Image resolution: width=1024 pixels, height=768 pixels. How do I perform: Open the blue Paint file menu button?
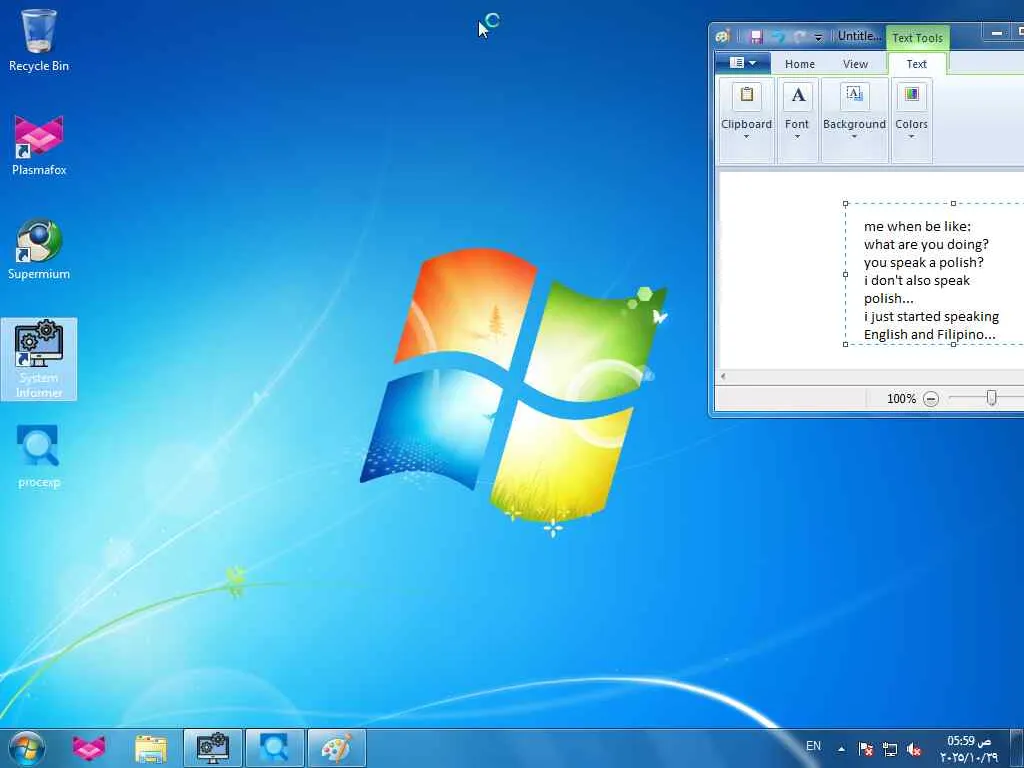743,63
